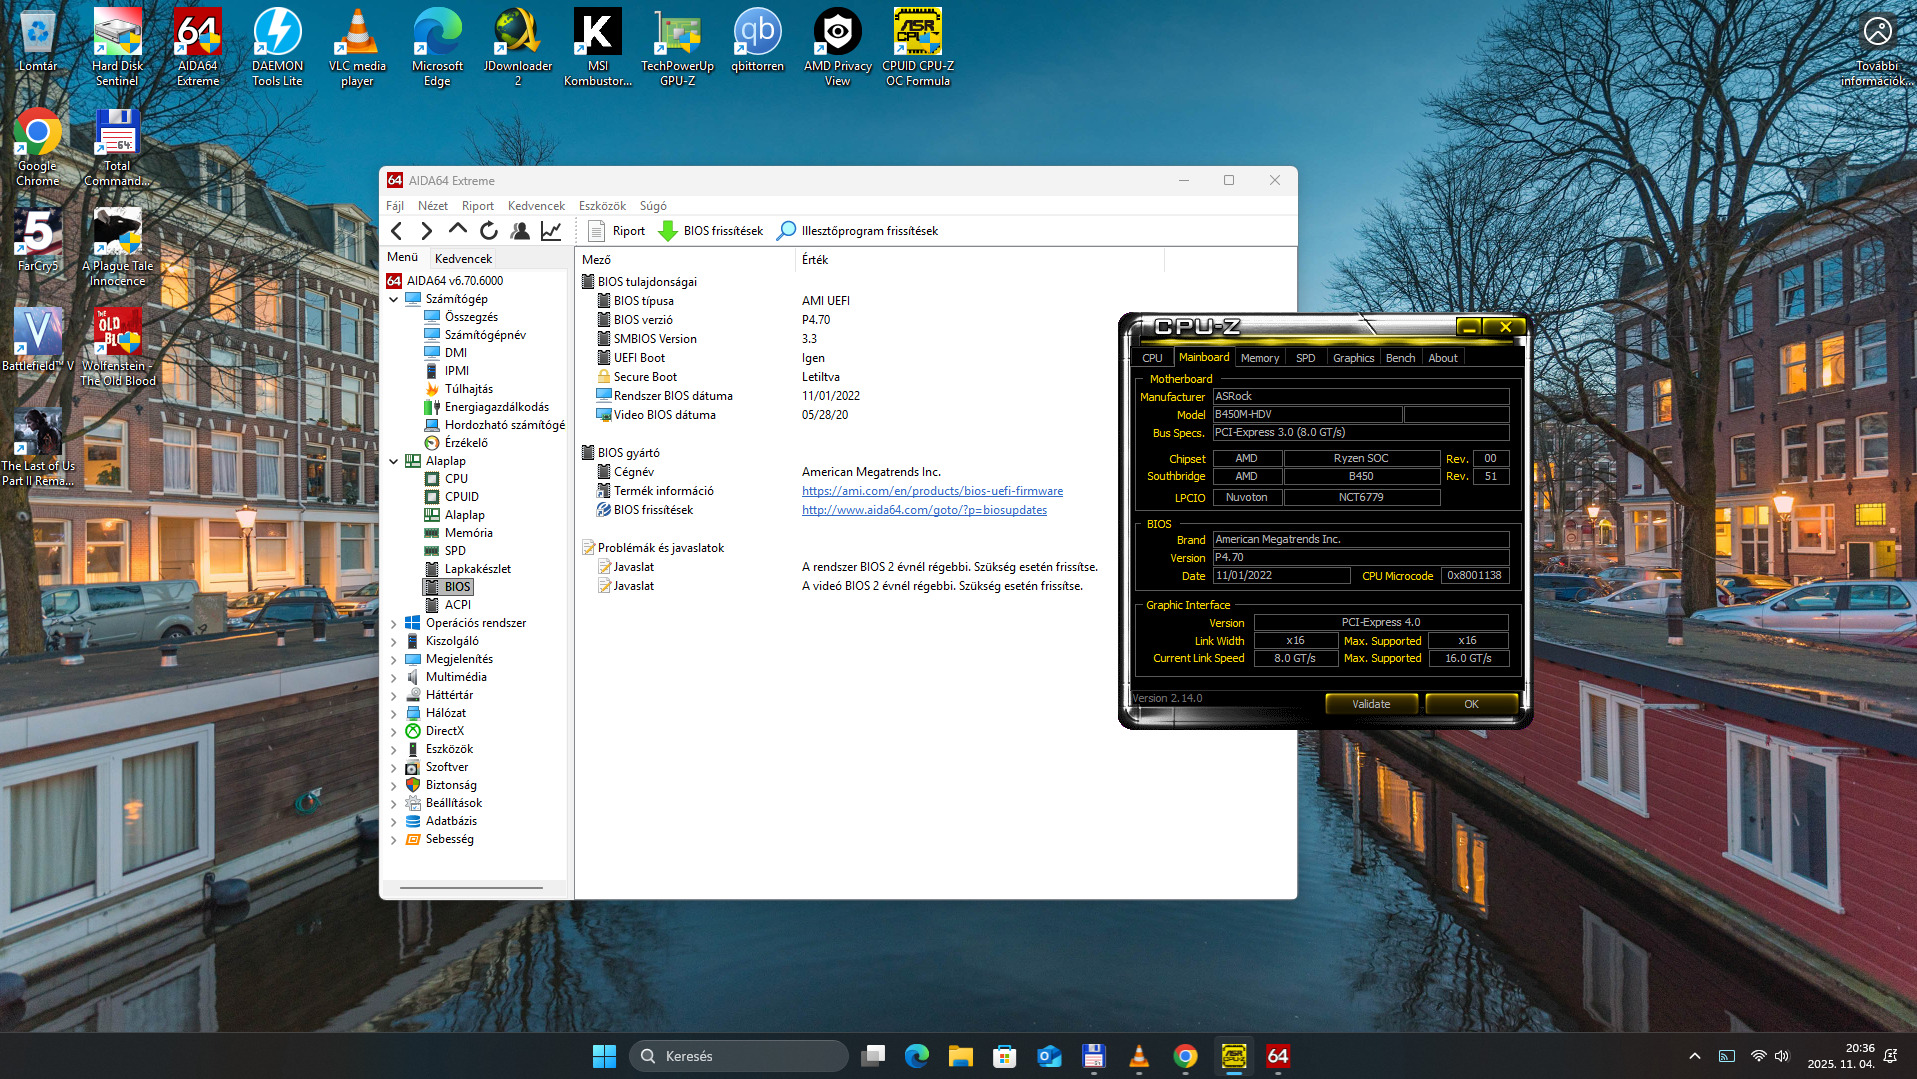
Task: Expand the Multimédia tree node
Action: [x=394, y=677]
